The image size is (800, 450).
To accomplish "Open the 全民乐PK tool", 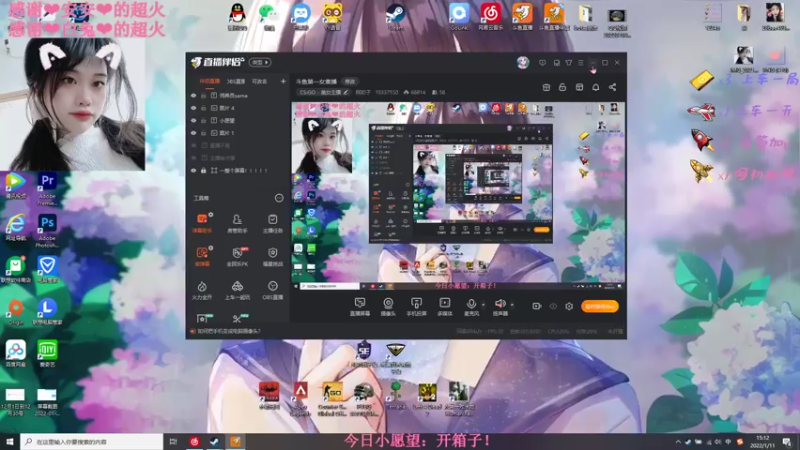I will [237, 256].
